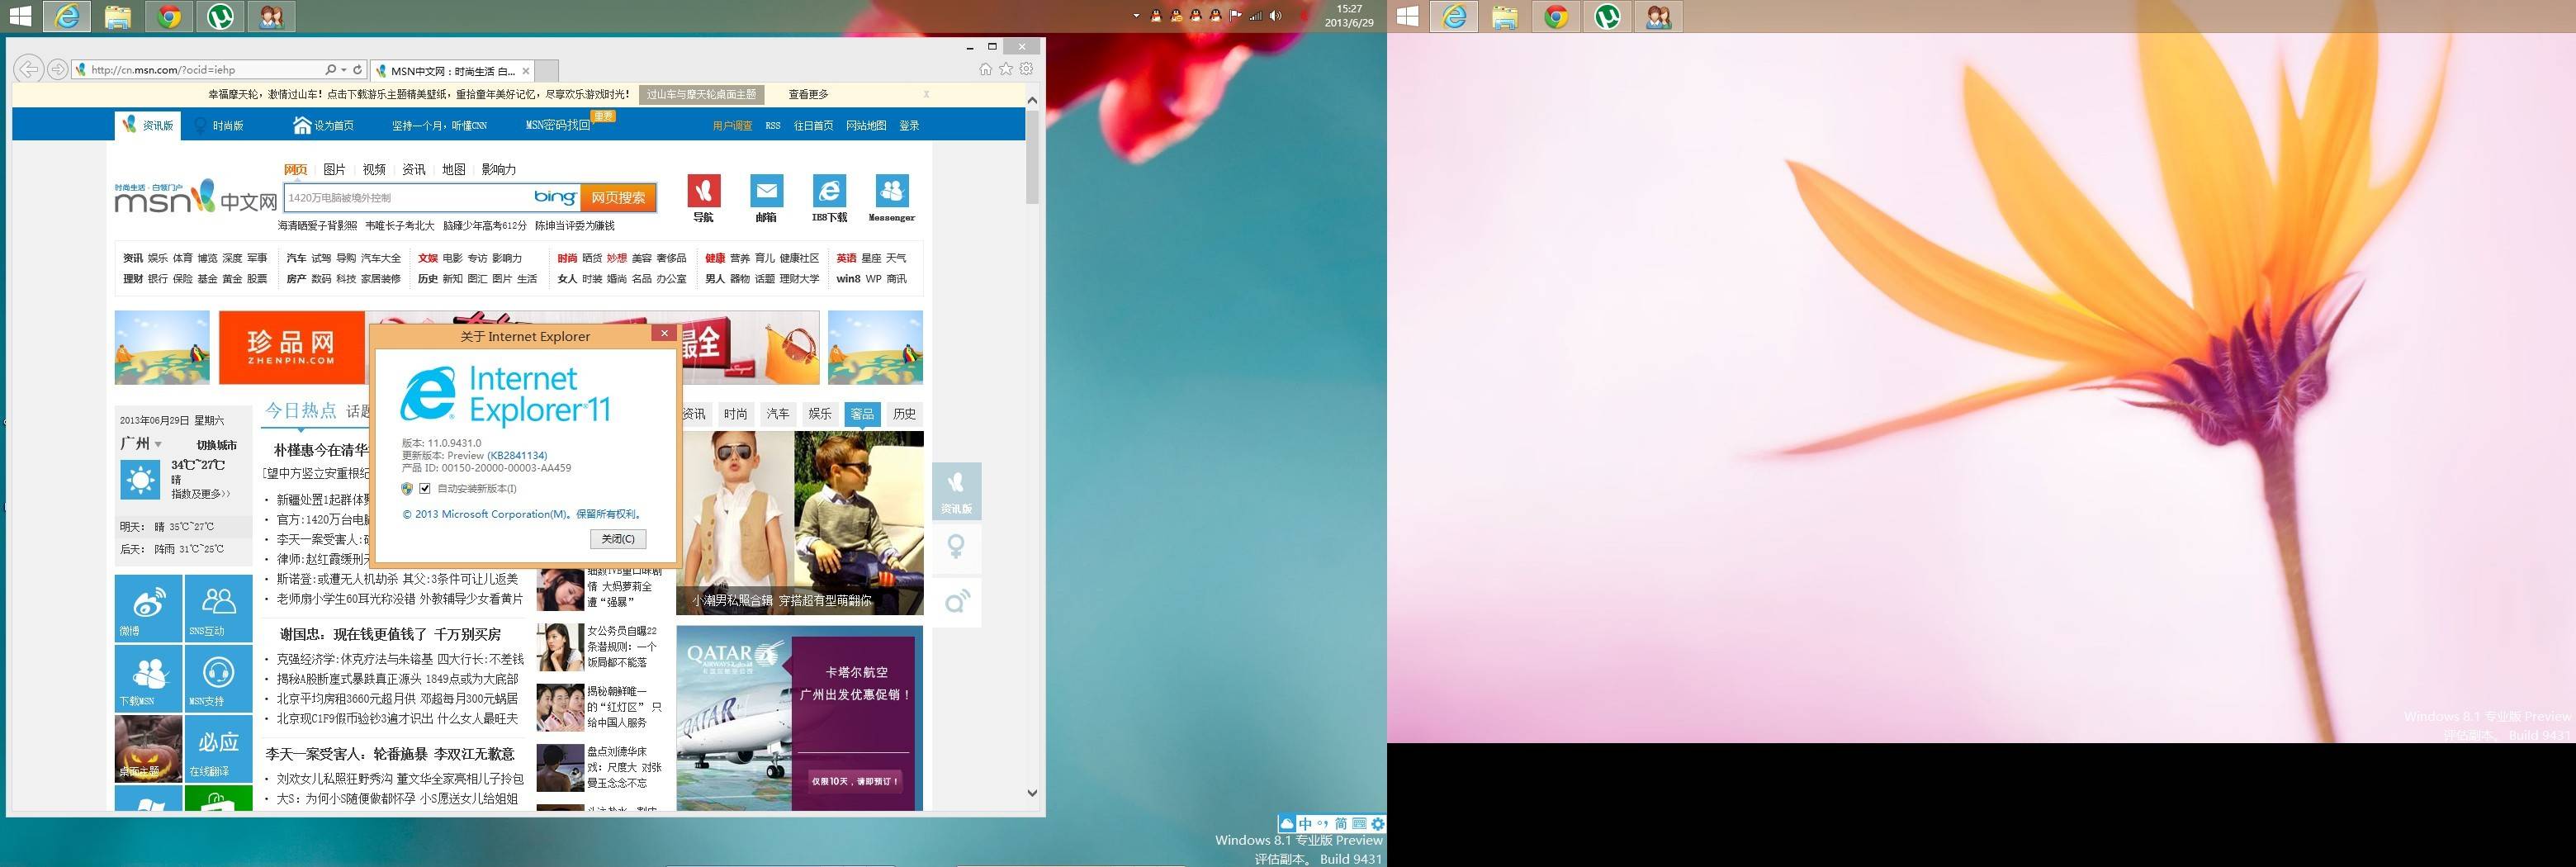Open the KB2841134 link in About dialog
This screenshot has height=867, width=2576.
click(517, 455)
